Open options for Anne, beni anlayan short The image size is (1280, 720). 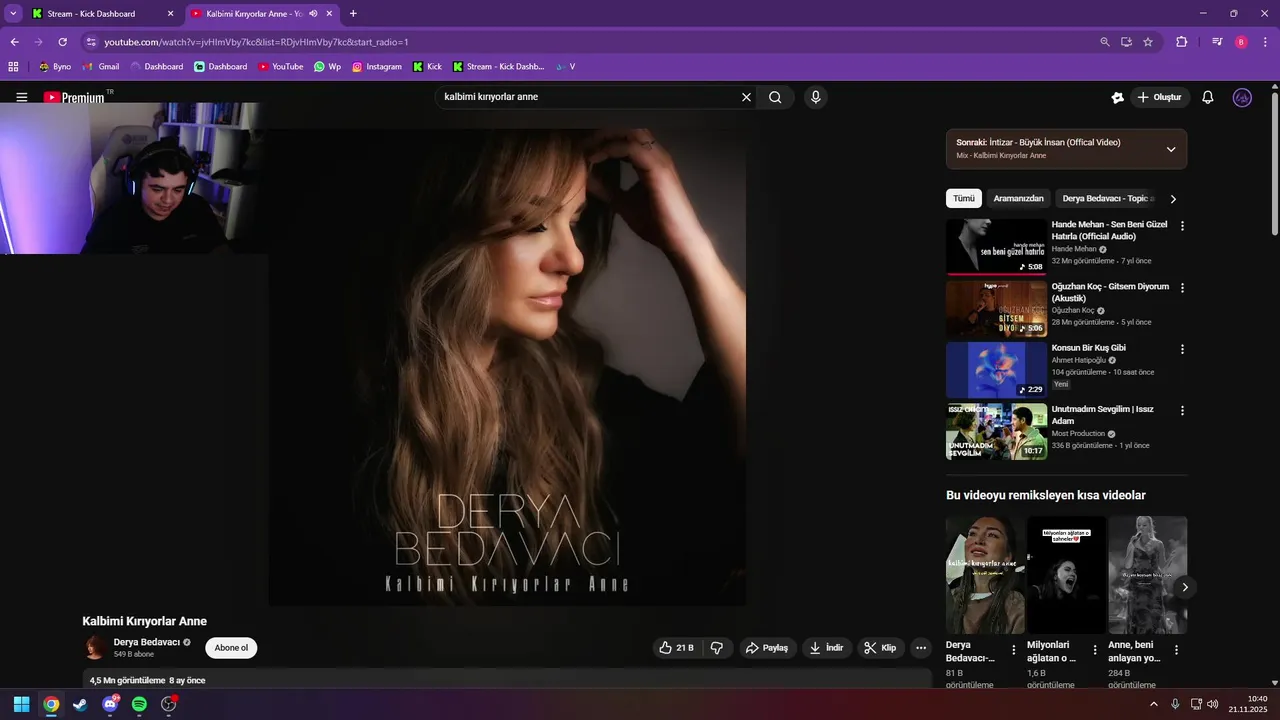click(x=1176, y=650)
